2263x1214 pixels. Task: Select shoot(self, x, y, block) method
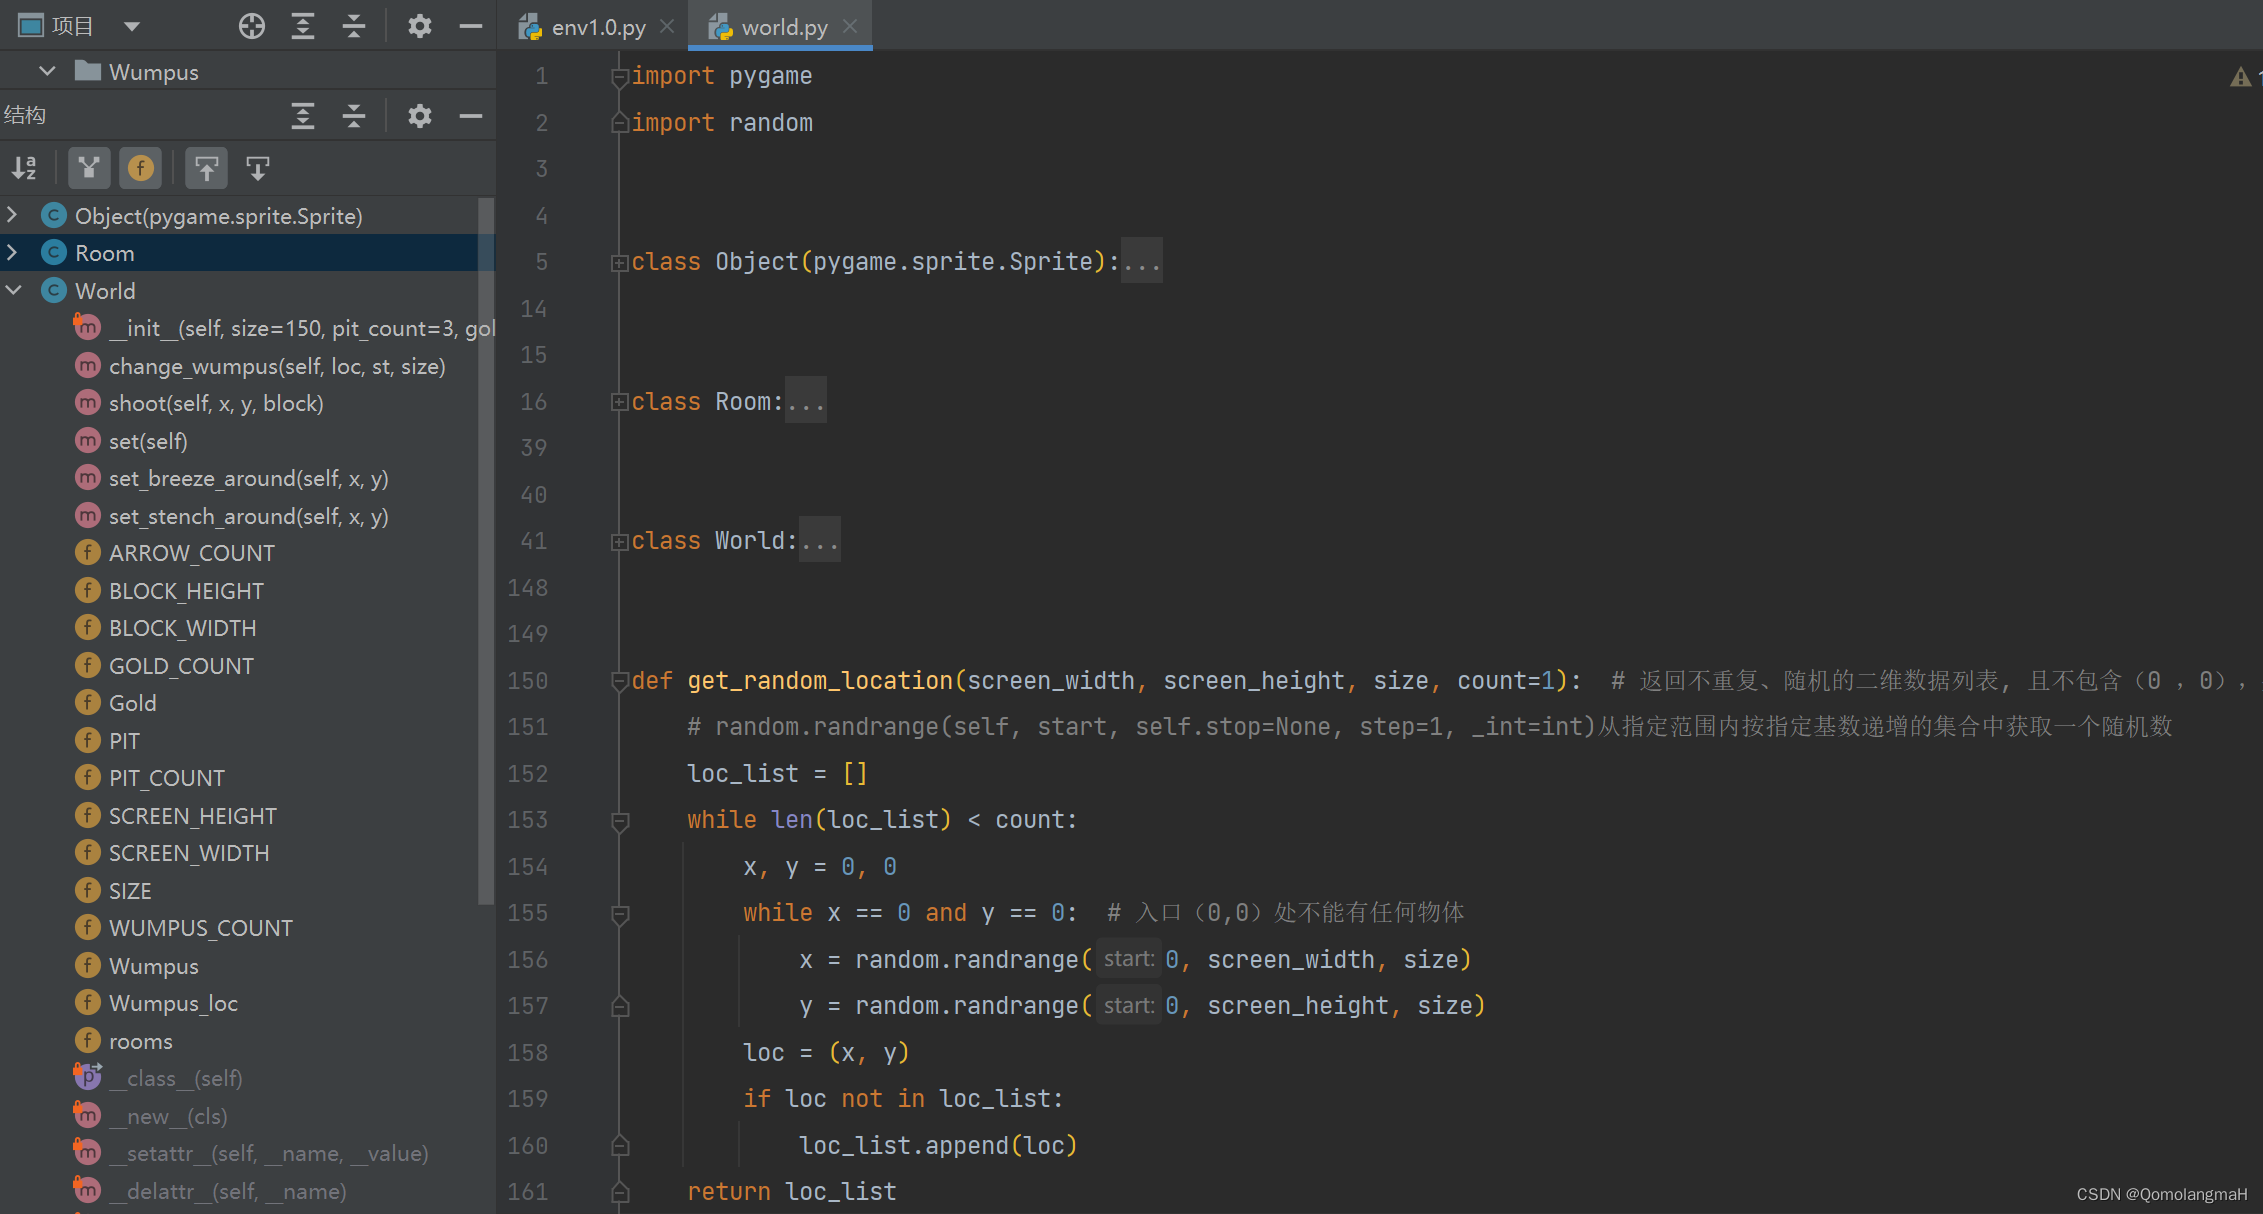[x=216, y=403]
